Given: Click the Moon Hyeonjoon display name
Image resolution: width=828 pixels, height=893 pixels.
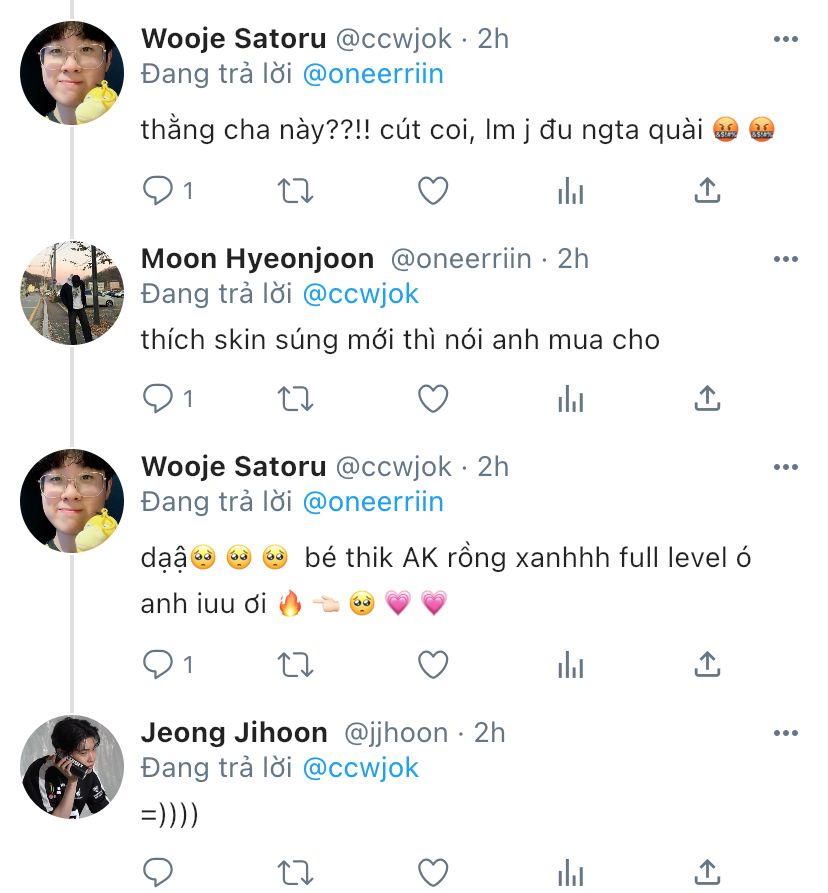Looking at the screenshot, I should [257, 259].
